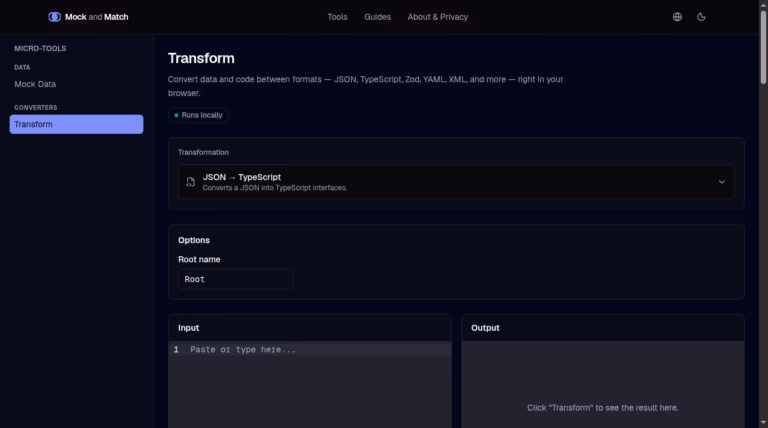Click the scrollbar down arrow
This screenshot has width=768, height=428.
click(x=763, y=423)
